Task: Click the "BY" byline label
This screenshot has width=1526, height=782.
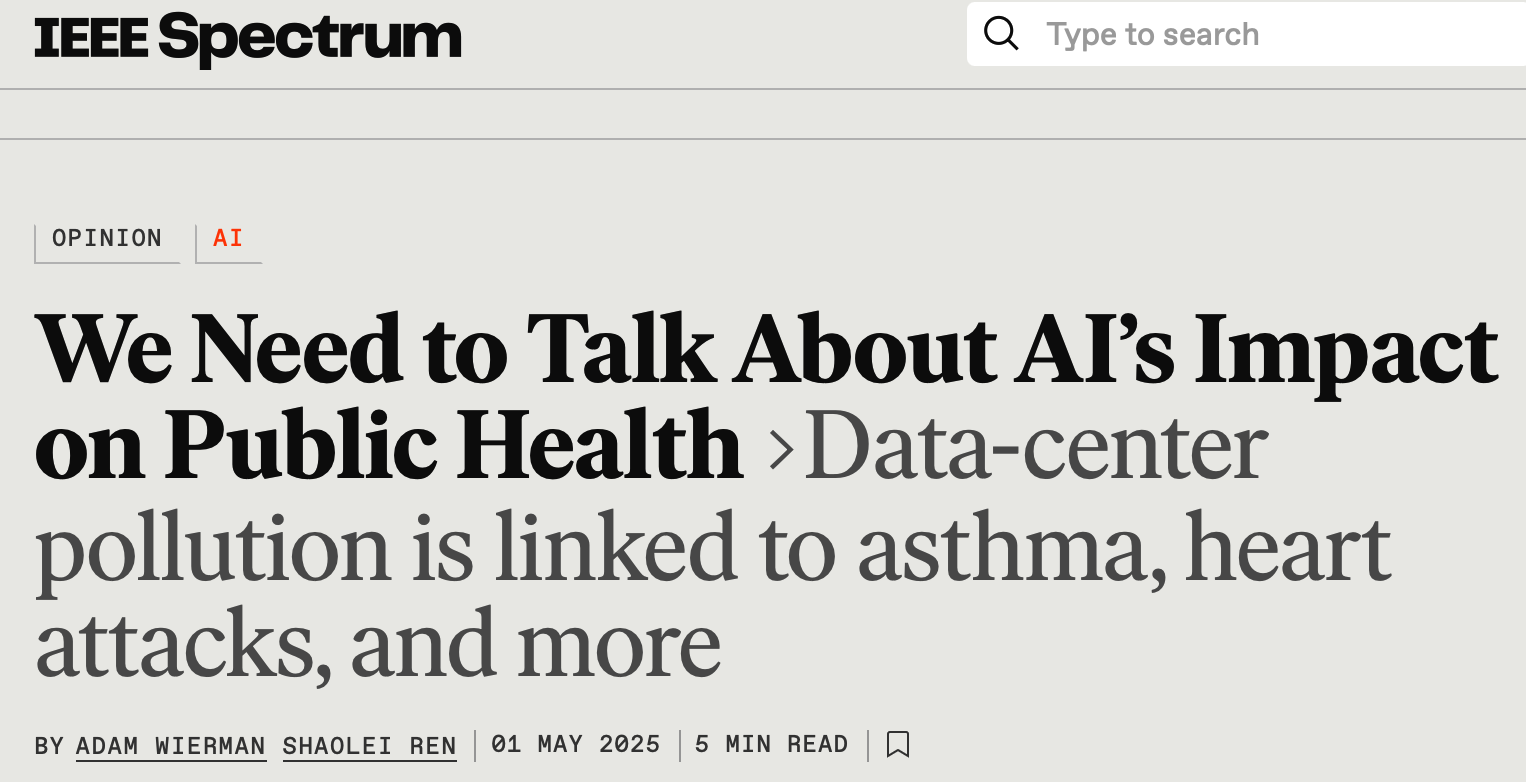Action: click(x=49, y=746)
